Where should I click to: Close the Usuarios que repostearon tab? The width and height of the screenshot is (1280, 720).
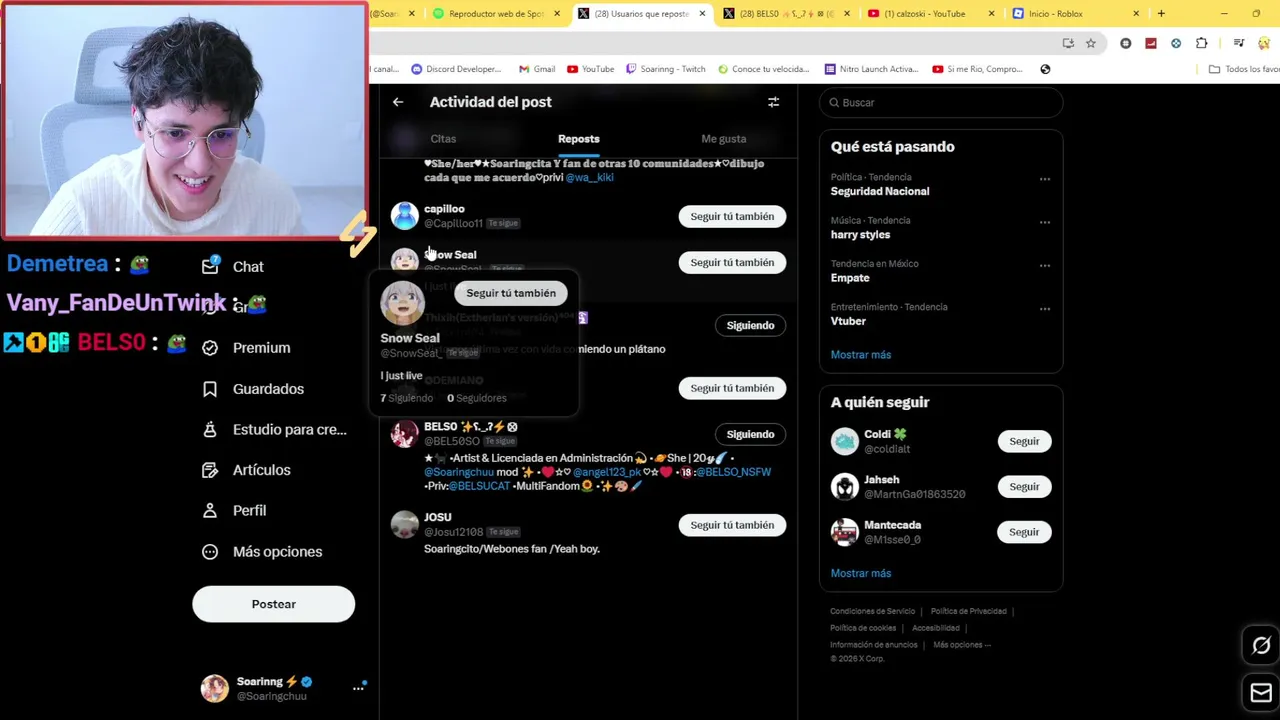click(x=702, y=14)
